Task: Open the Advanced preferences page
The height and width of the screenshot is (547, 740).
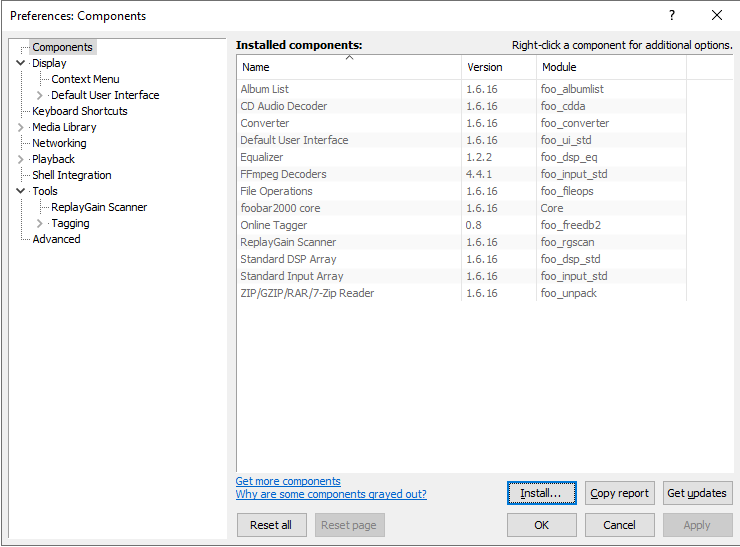Action: [x=56, y=239]
